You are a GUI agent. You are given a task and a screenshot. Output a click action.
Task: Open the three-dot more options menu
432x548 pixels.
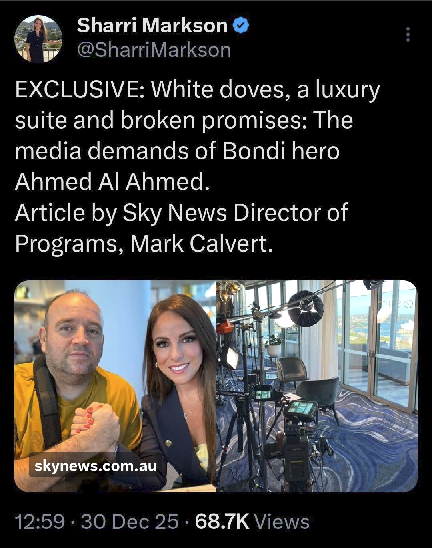tap(408, 35)
